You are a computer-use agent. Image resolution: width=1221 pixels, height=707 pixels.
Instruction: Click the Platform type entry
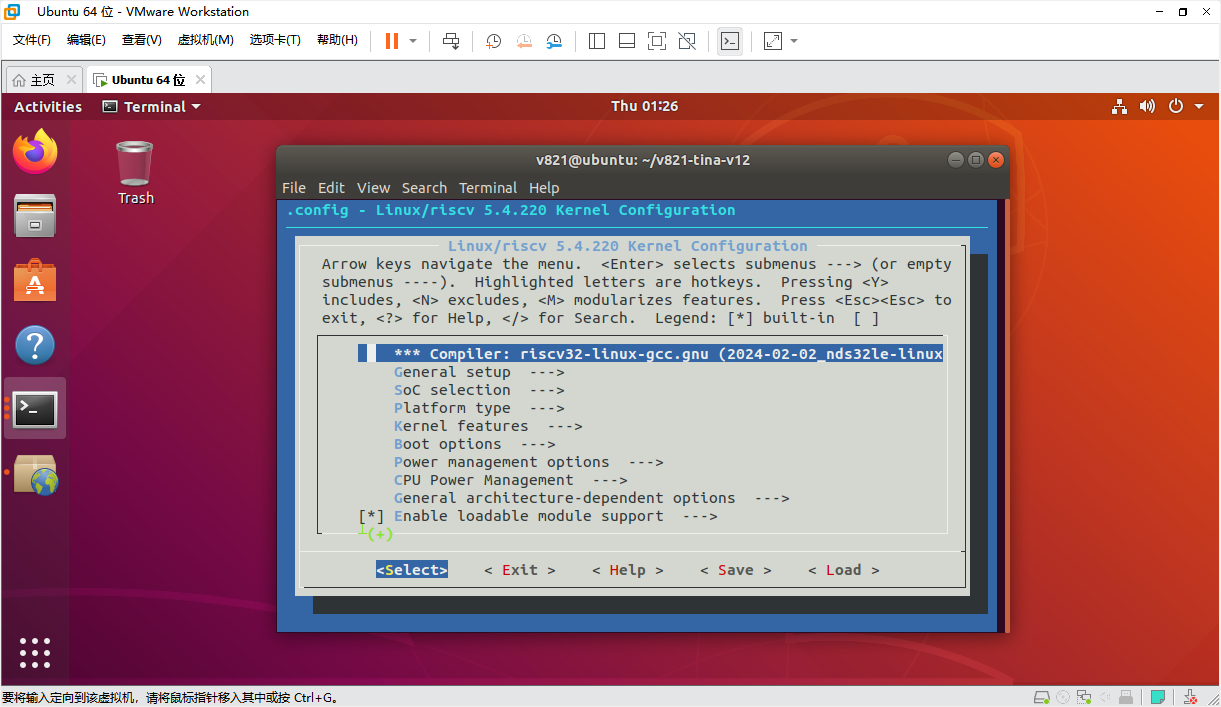coord(479,408)
